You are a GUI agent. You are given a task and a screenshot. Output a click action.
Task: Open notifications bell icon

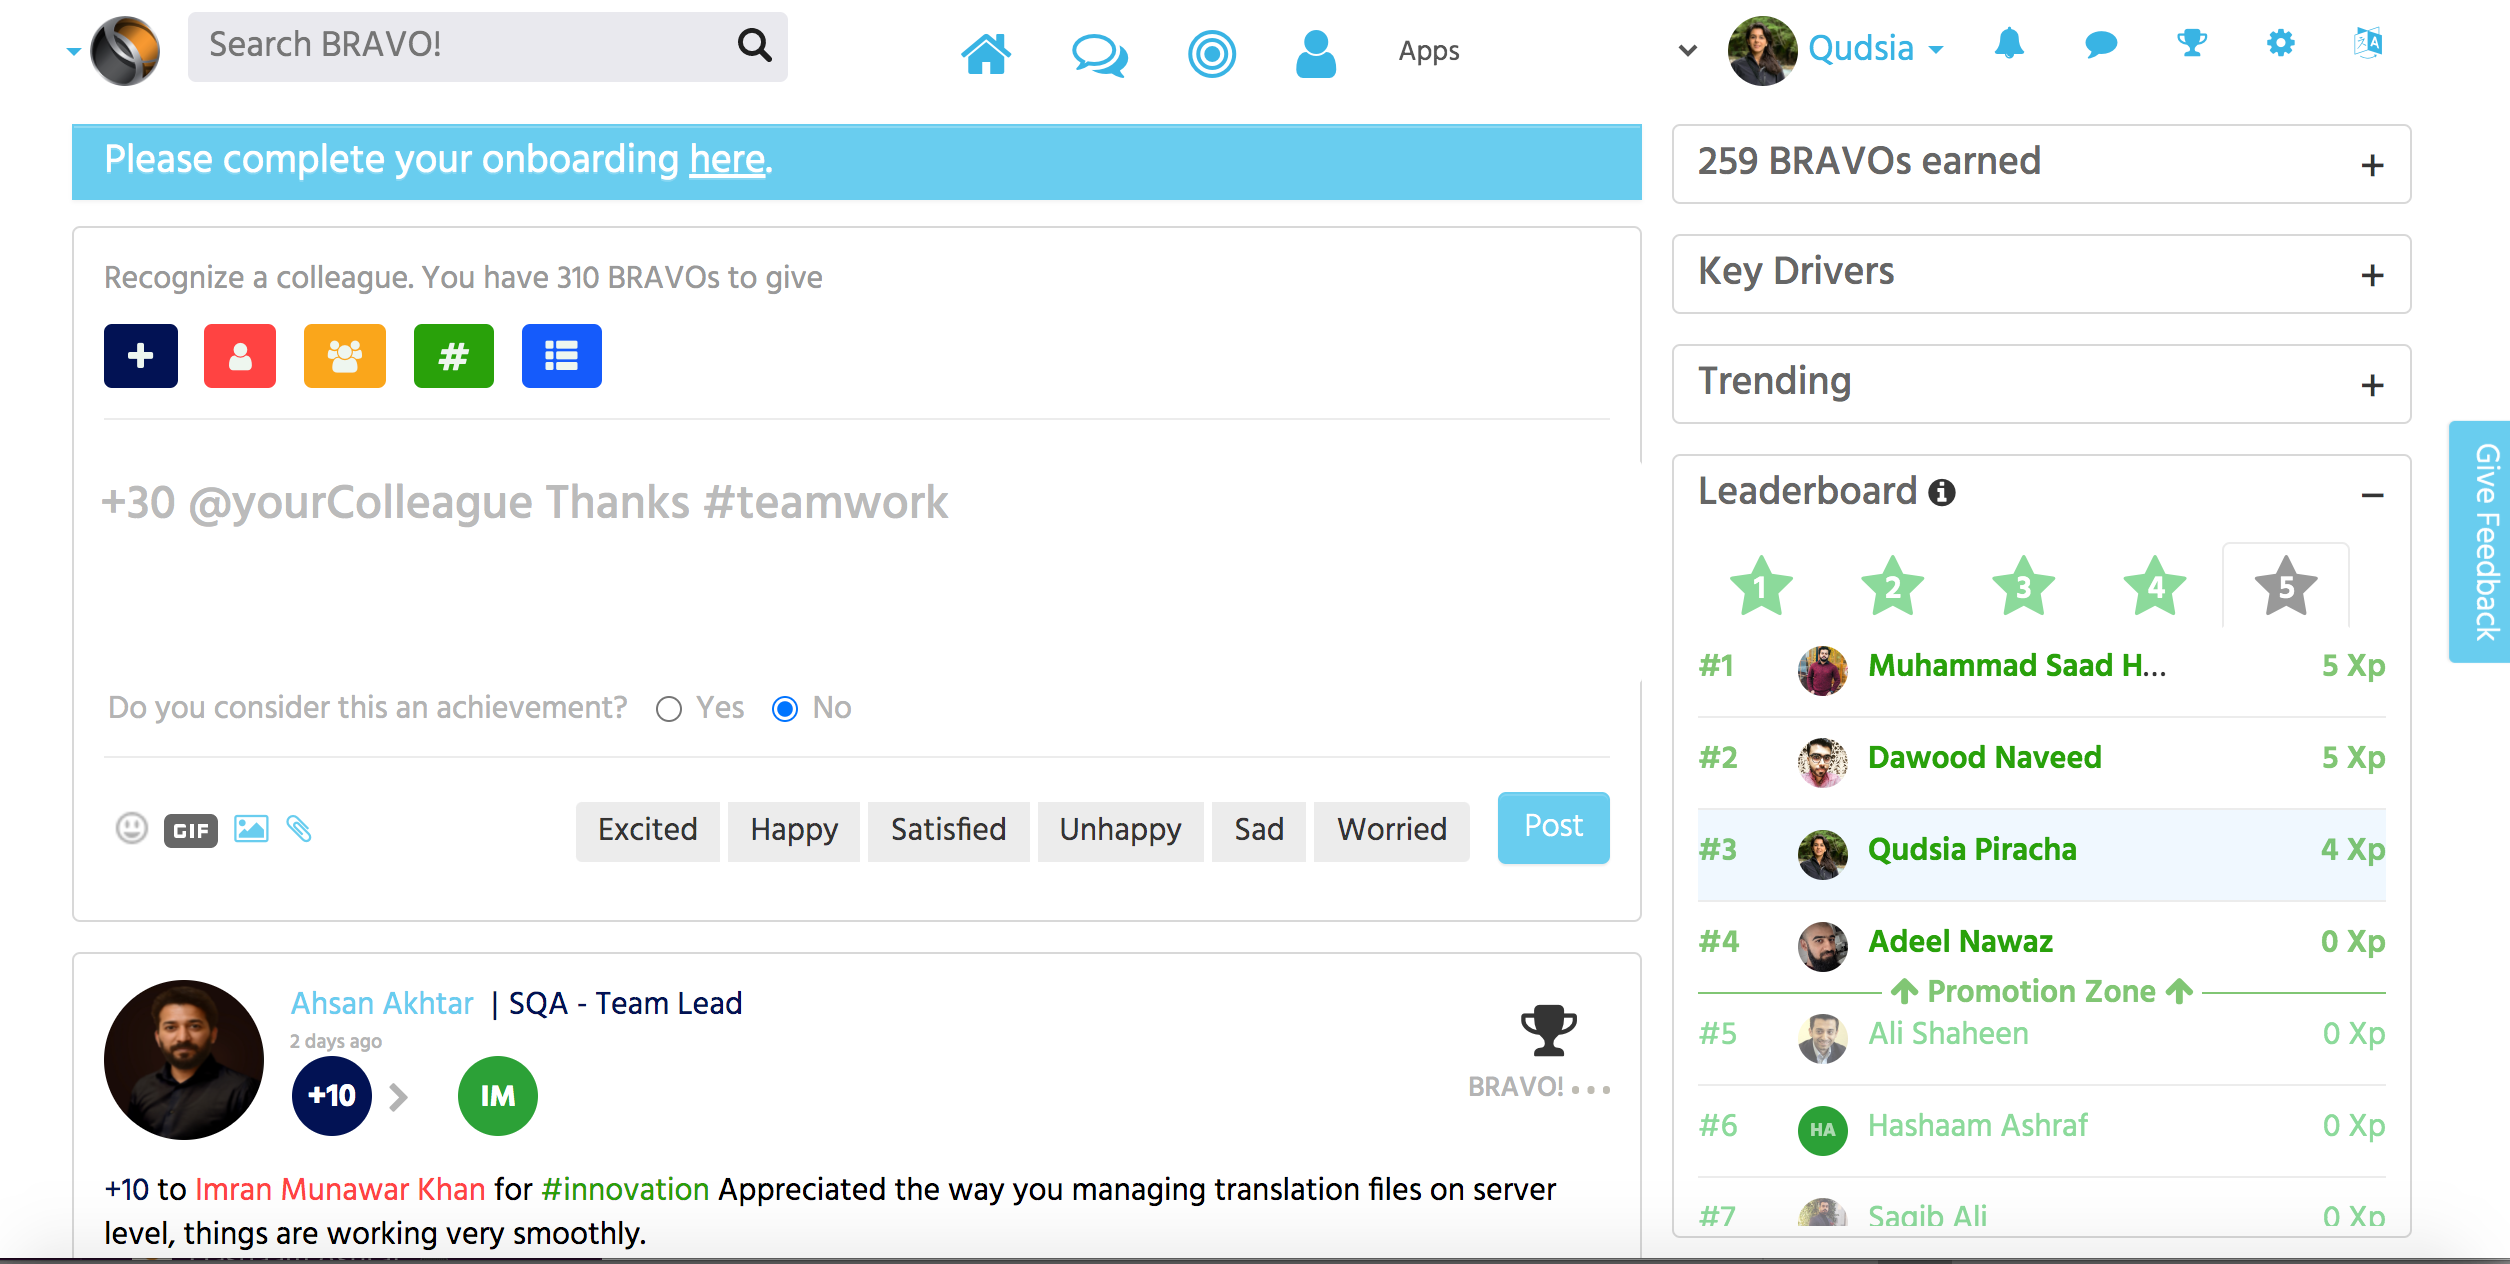coord(2009,43)
